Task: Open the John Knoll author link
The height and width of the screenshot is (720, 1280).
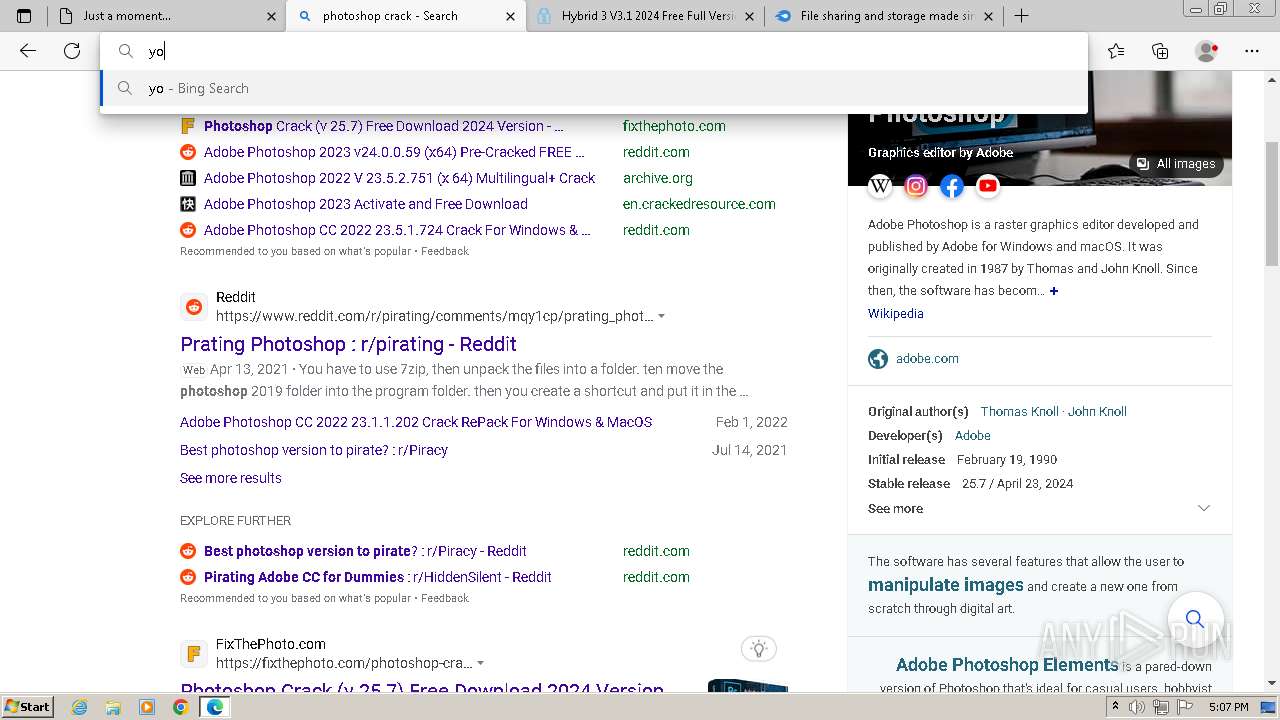Action: 1097,411
